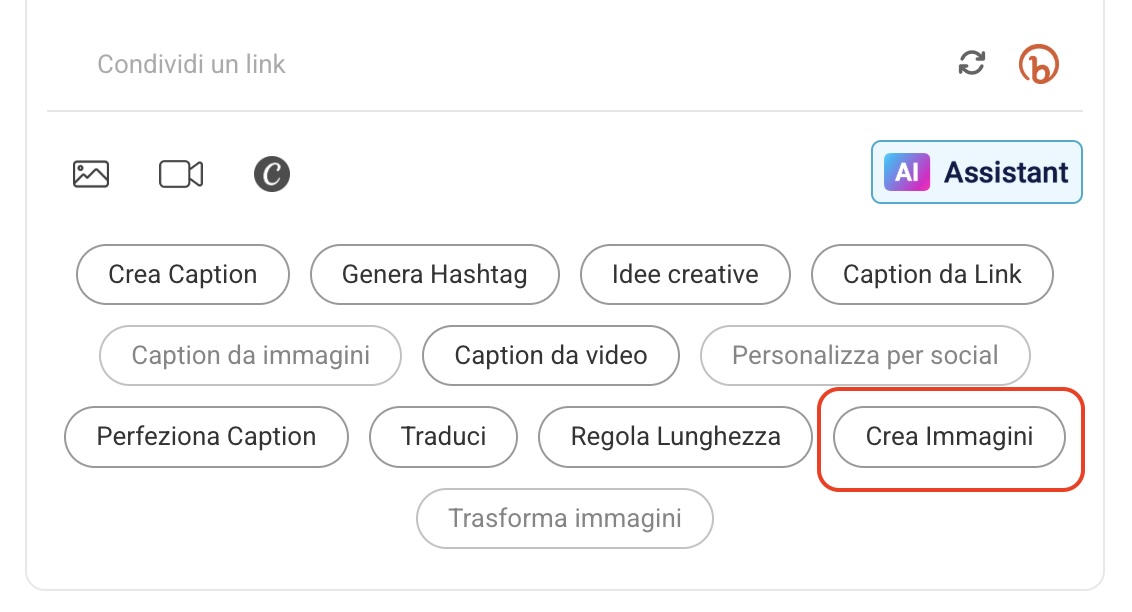Select Trasforma immagini chip
The height and width of the screenshot is (612, 1132).
(565, 519)
